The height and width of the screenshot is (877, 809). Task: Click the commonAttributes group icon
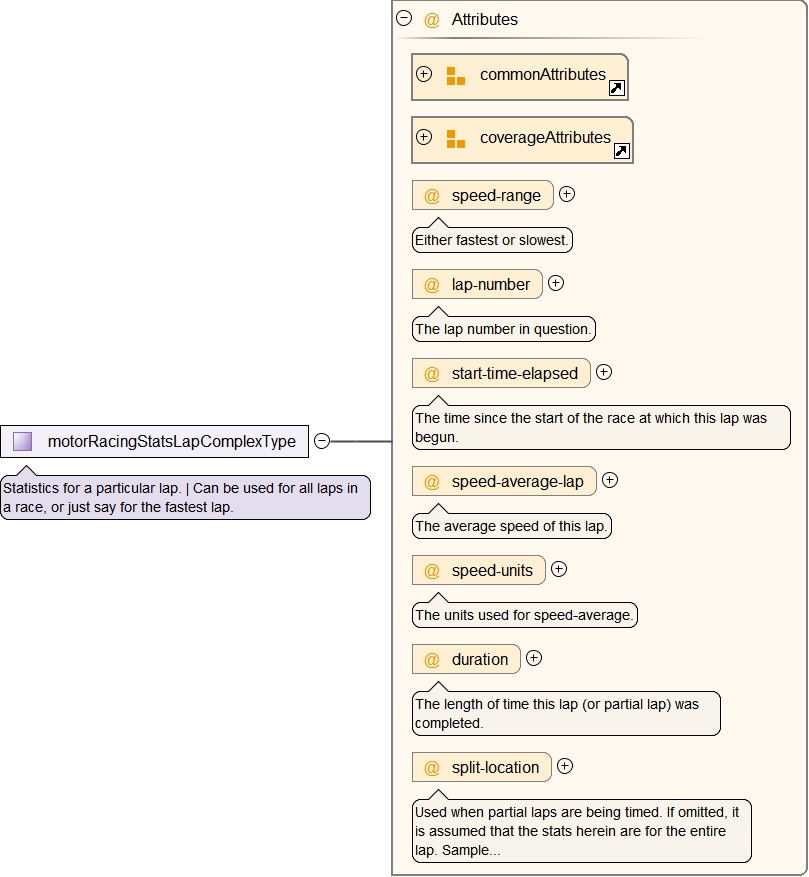coord(456,76)
